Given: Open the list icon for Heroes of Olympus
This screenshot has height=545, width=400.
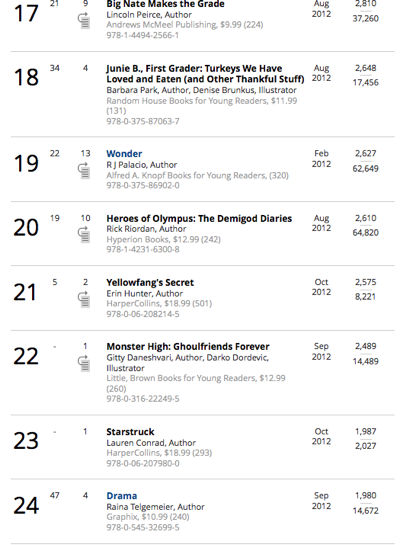Looking at the screenshot, I should (x=84, y=235).
